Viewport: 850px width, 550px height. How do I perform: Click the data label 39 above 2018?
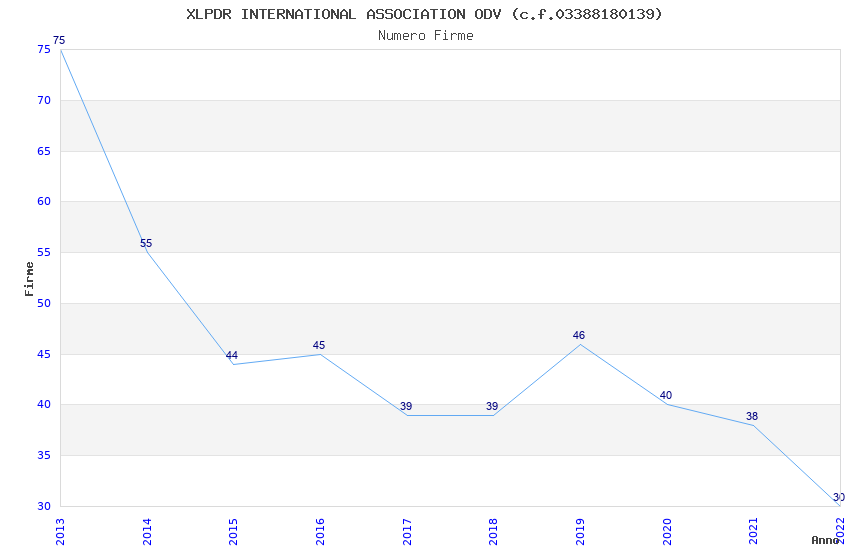(x=492, y=406)
